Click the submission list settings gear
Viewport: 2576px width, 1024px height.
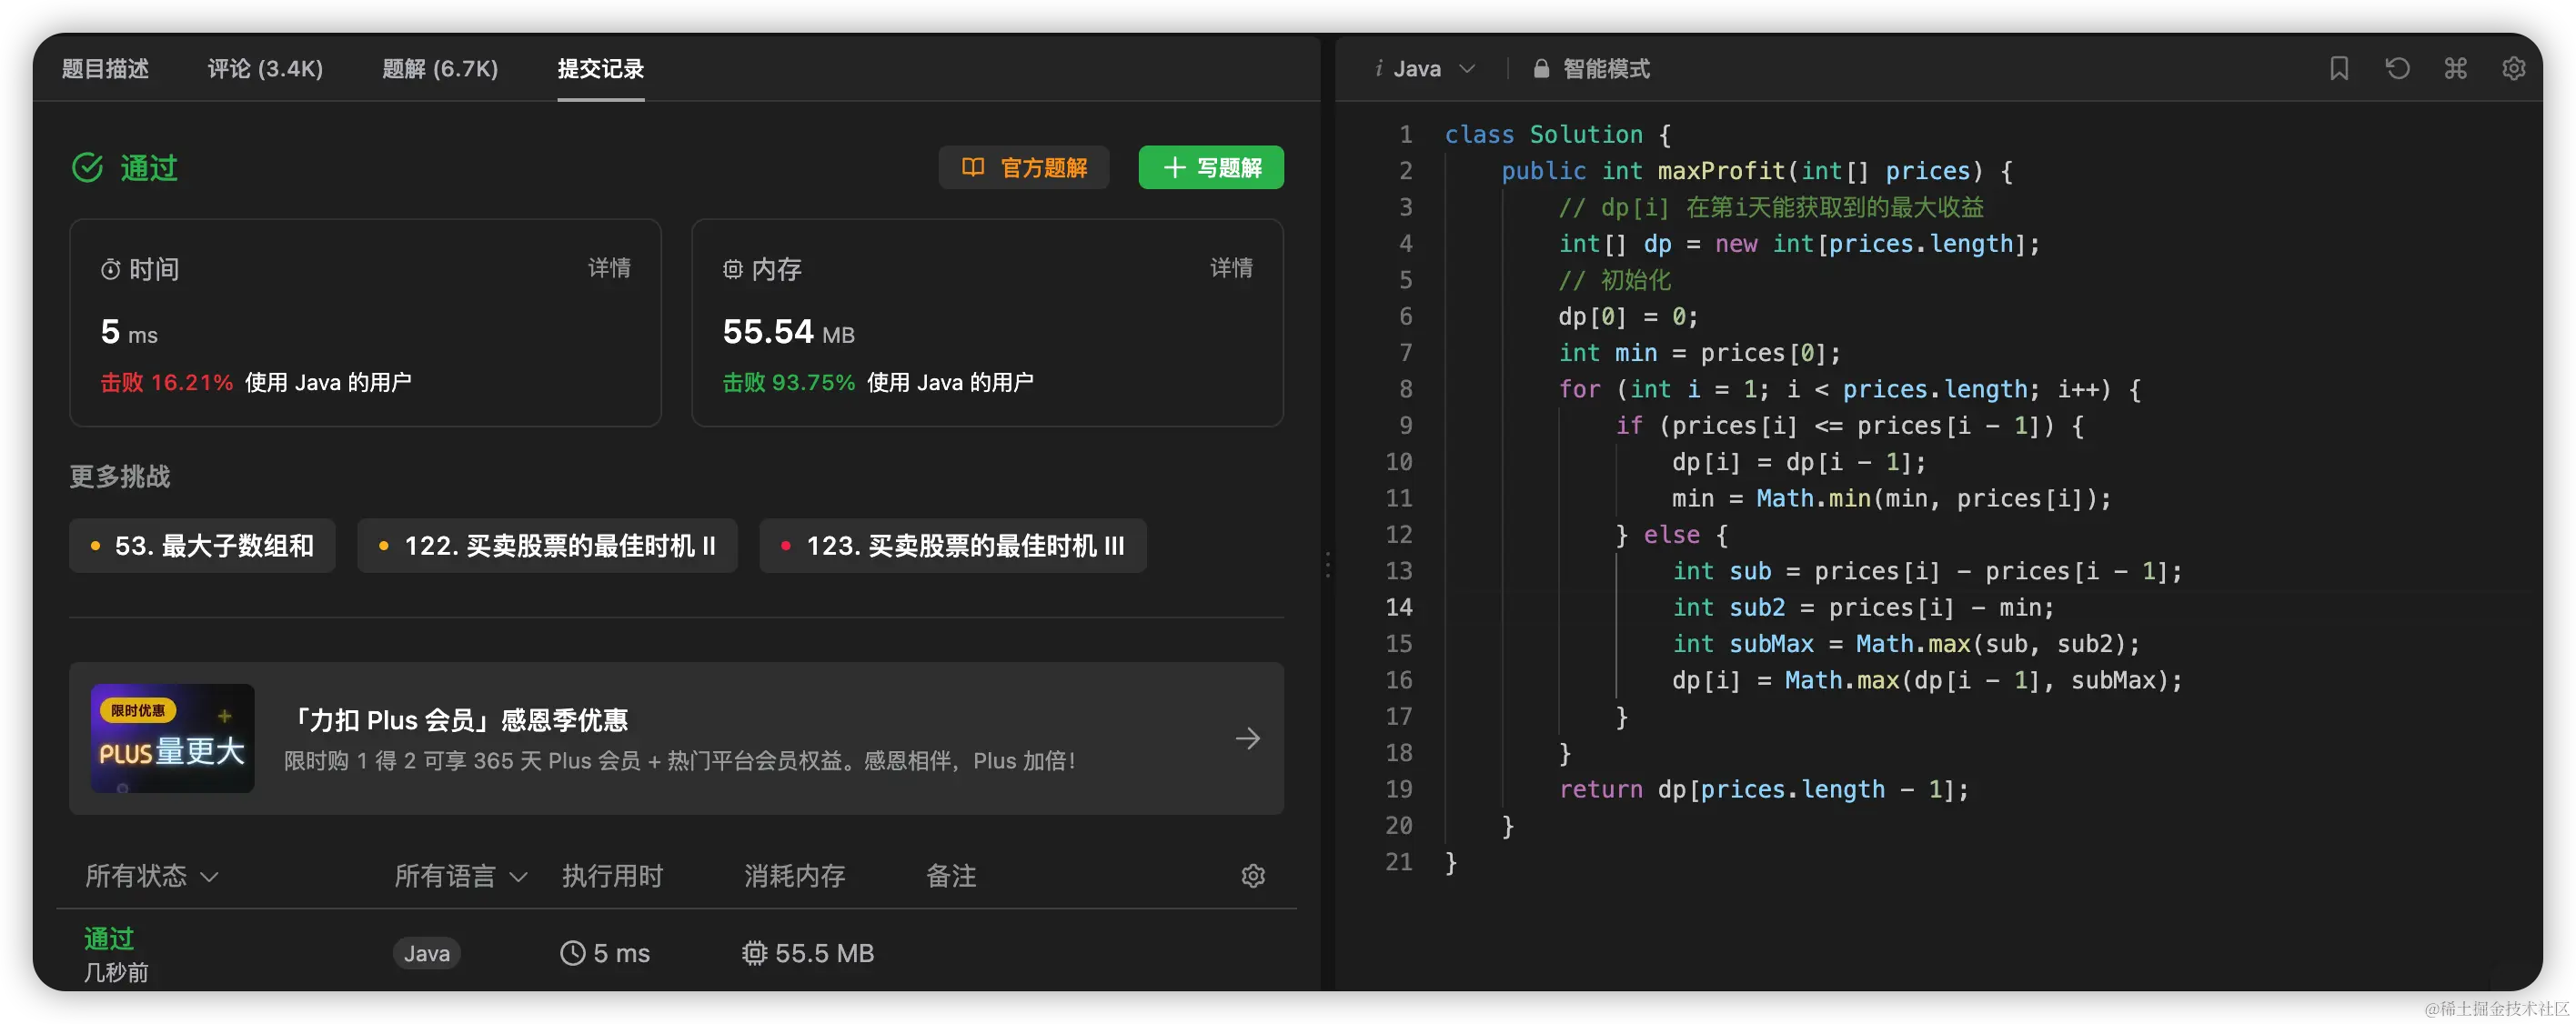coord(1253,876)
